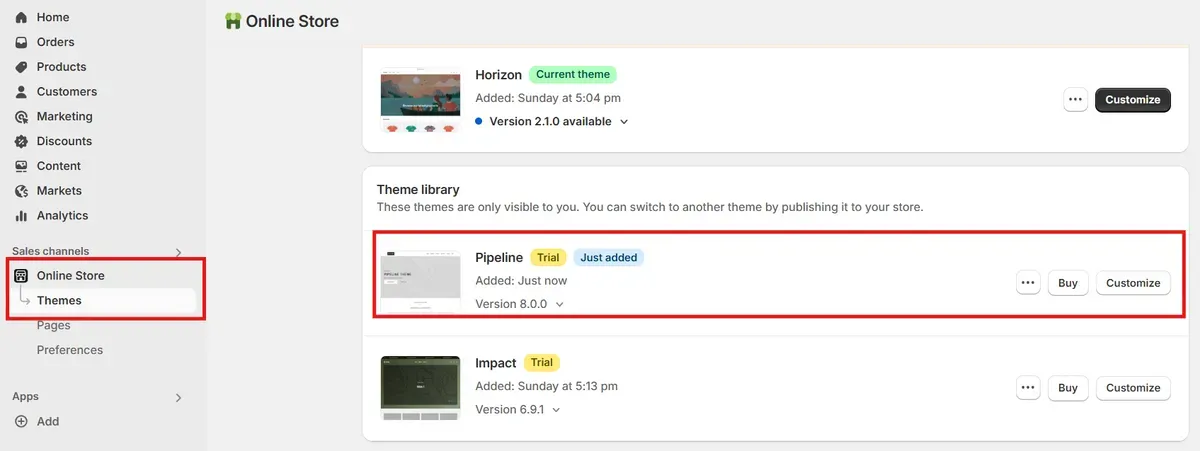The width and height of the screenshot is (1200, 451).
Task: Click the Horizon theme name
Action: click(498, 74)
